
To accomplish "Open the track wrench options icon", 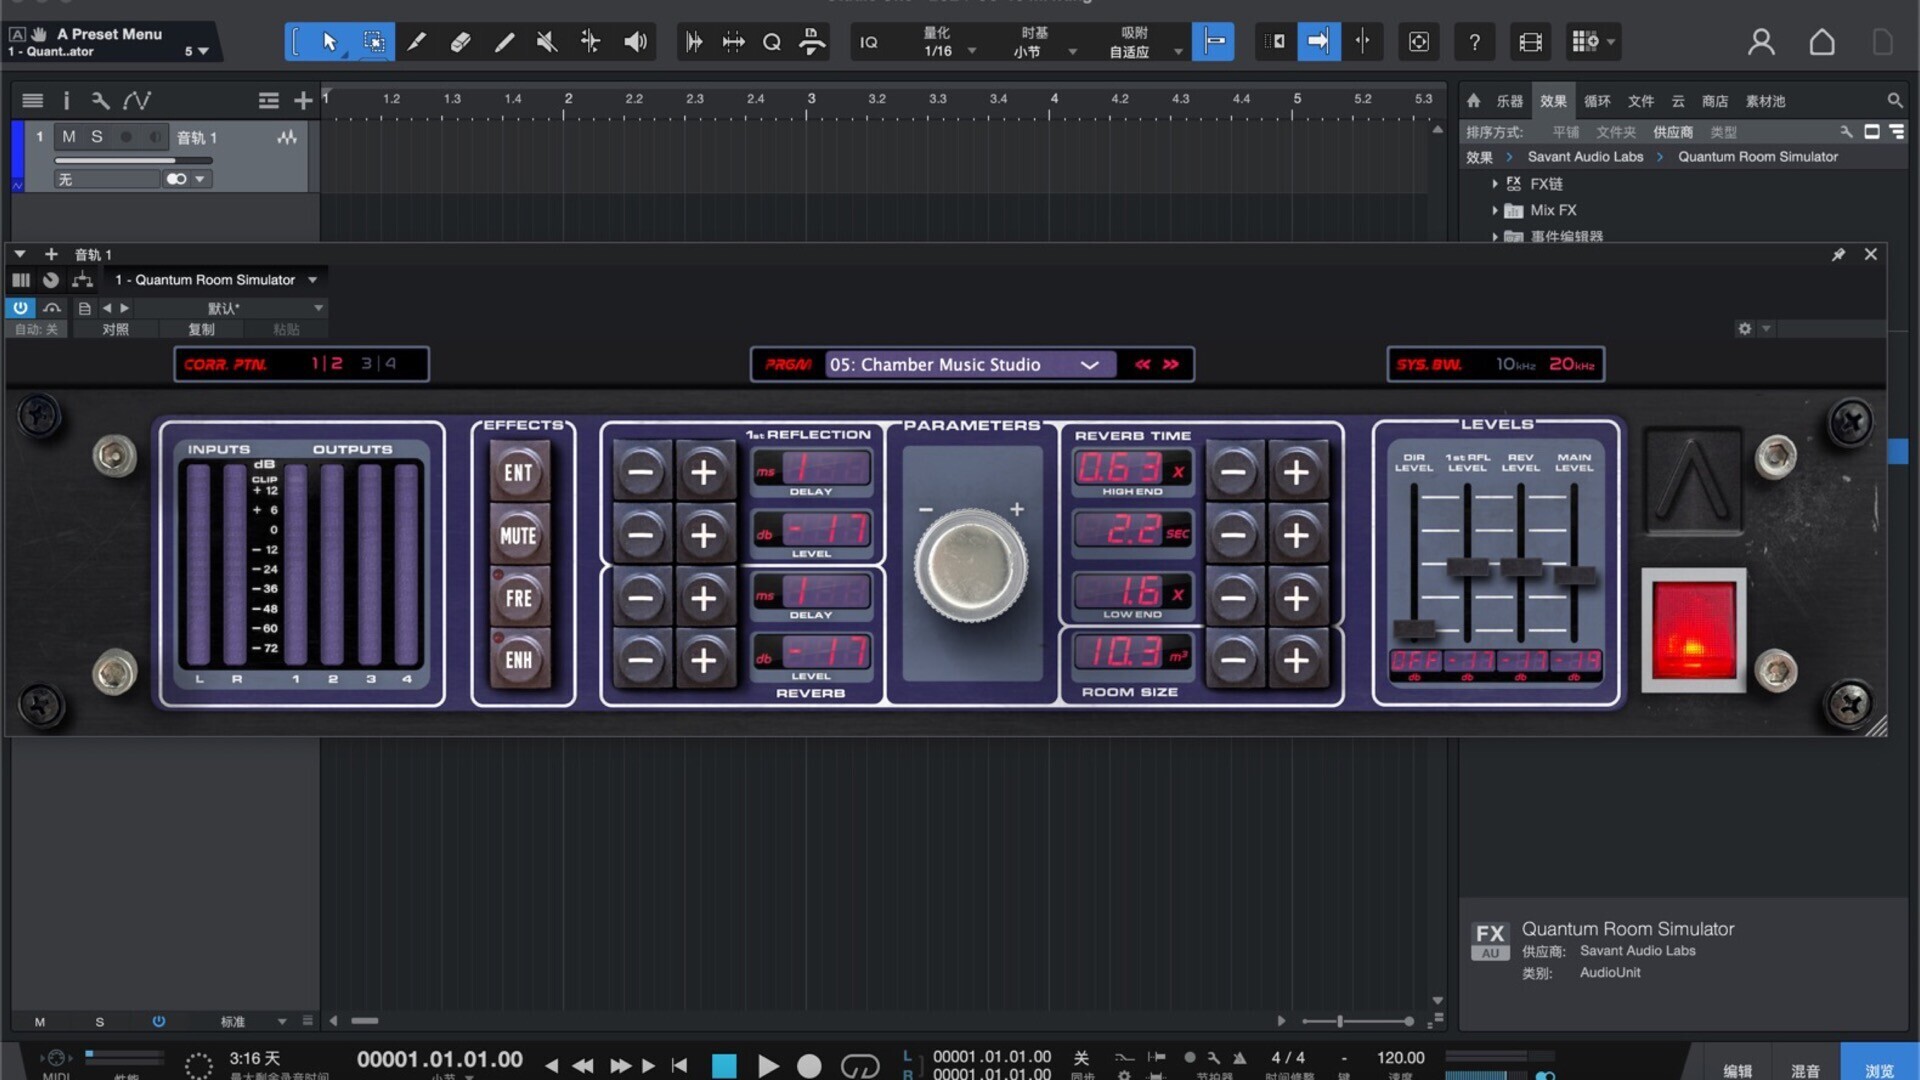I will tap(100, 100).
